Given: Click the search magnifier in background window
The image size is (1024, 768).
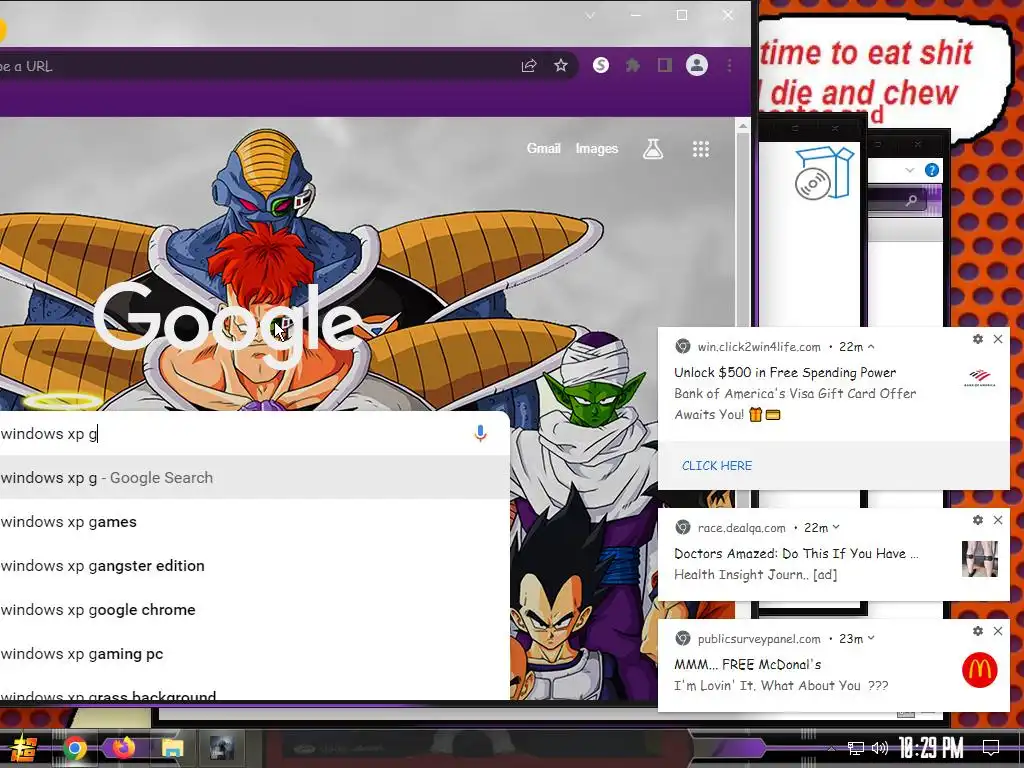Looking at the screenshot, I should click(x=911, y=200).
